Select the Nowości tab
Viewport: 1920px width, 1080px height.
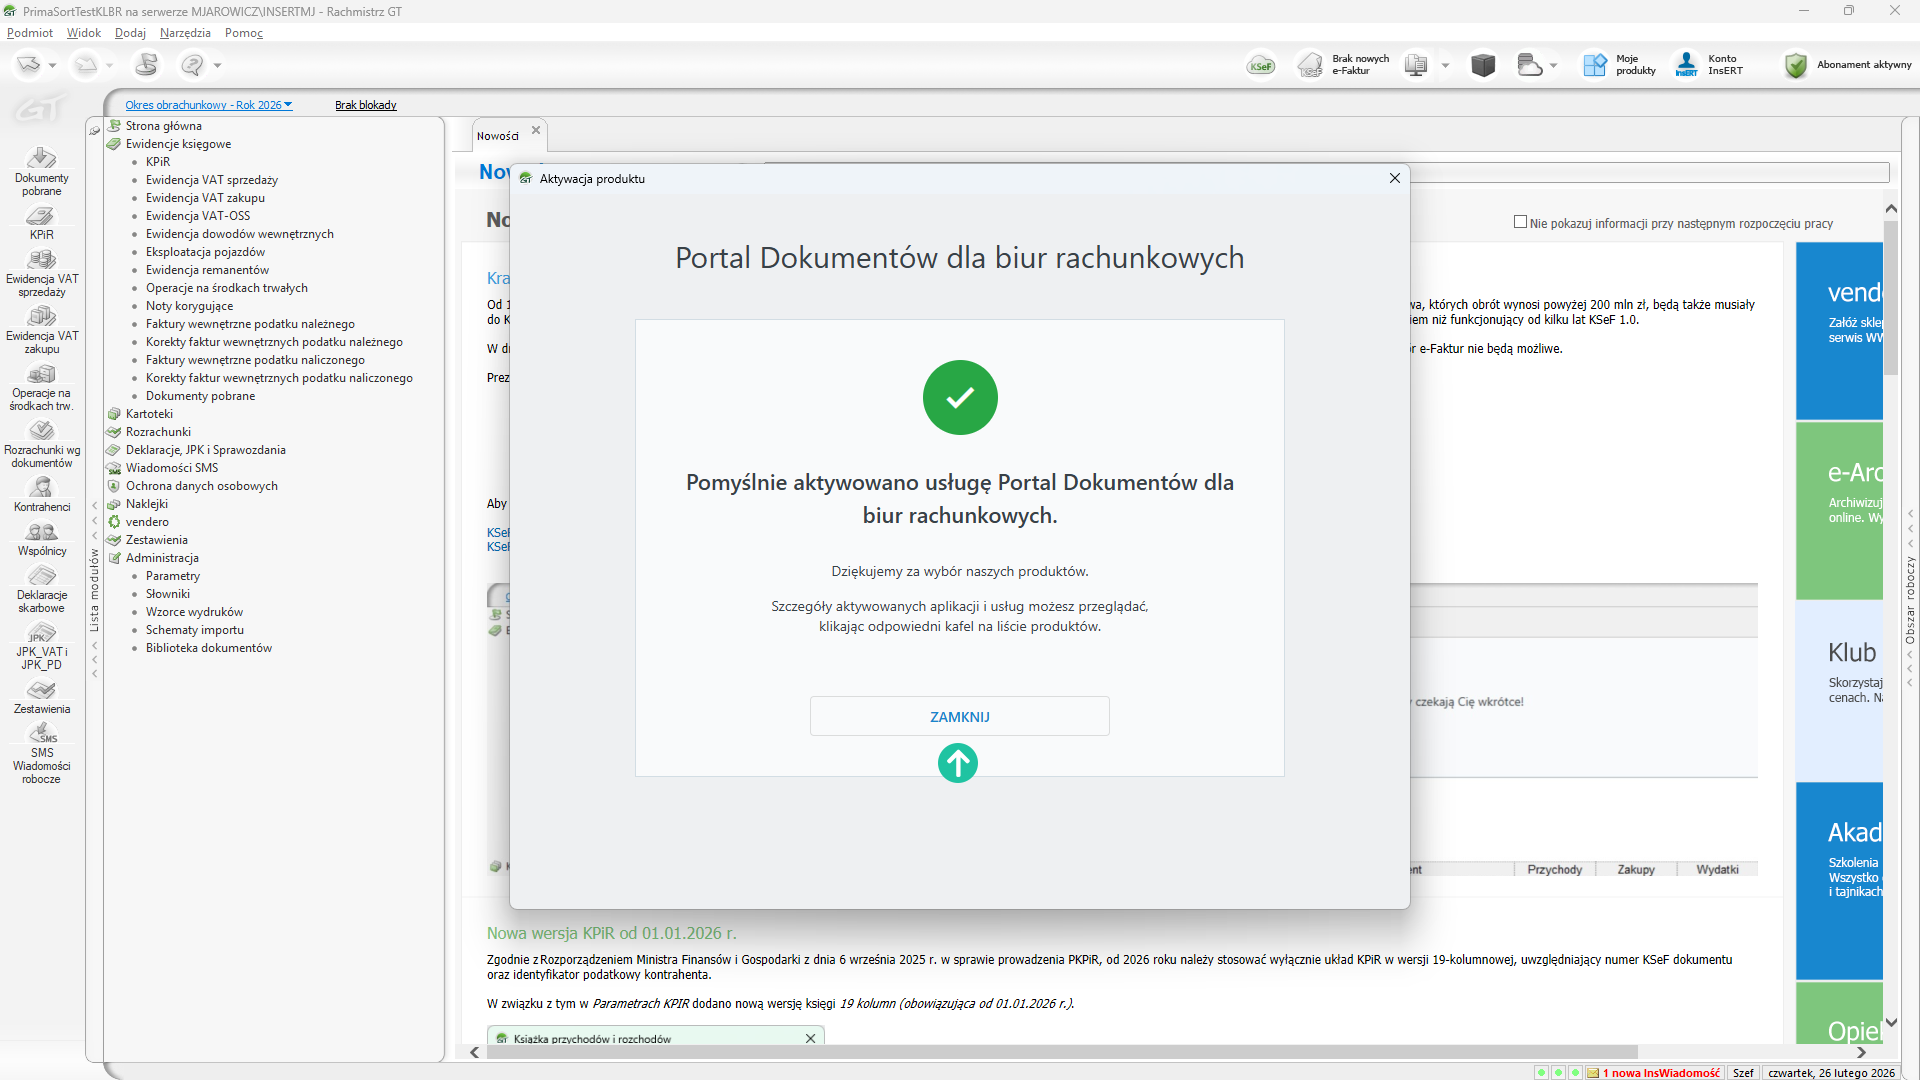point(498,136)
